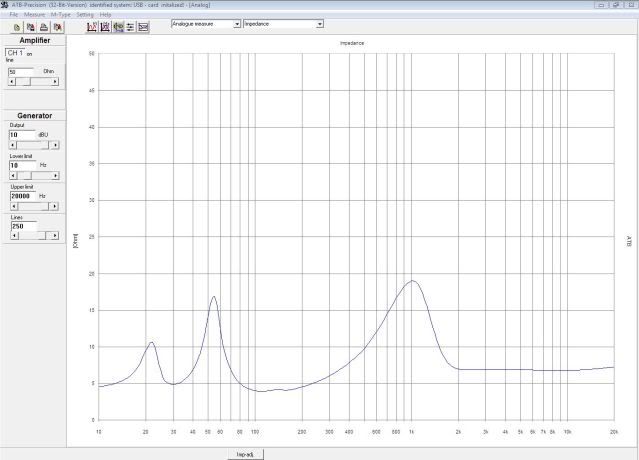Open the M-Type menu
The height and width of the screenshot is (460, 639).
[60, 15]
